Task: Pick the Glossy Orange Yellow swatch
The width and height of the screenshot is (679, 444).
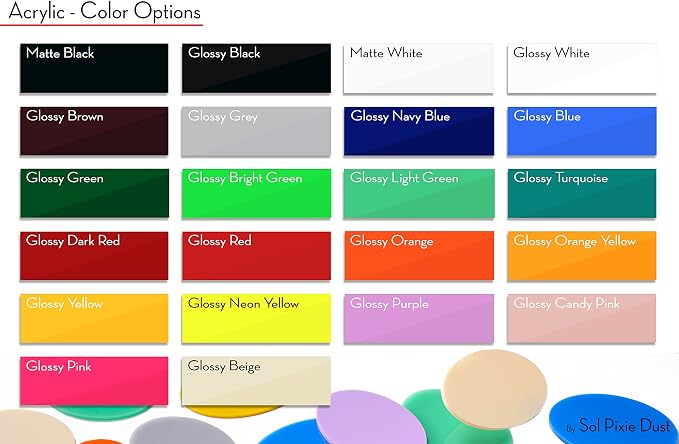Action: click(582, 256)
